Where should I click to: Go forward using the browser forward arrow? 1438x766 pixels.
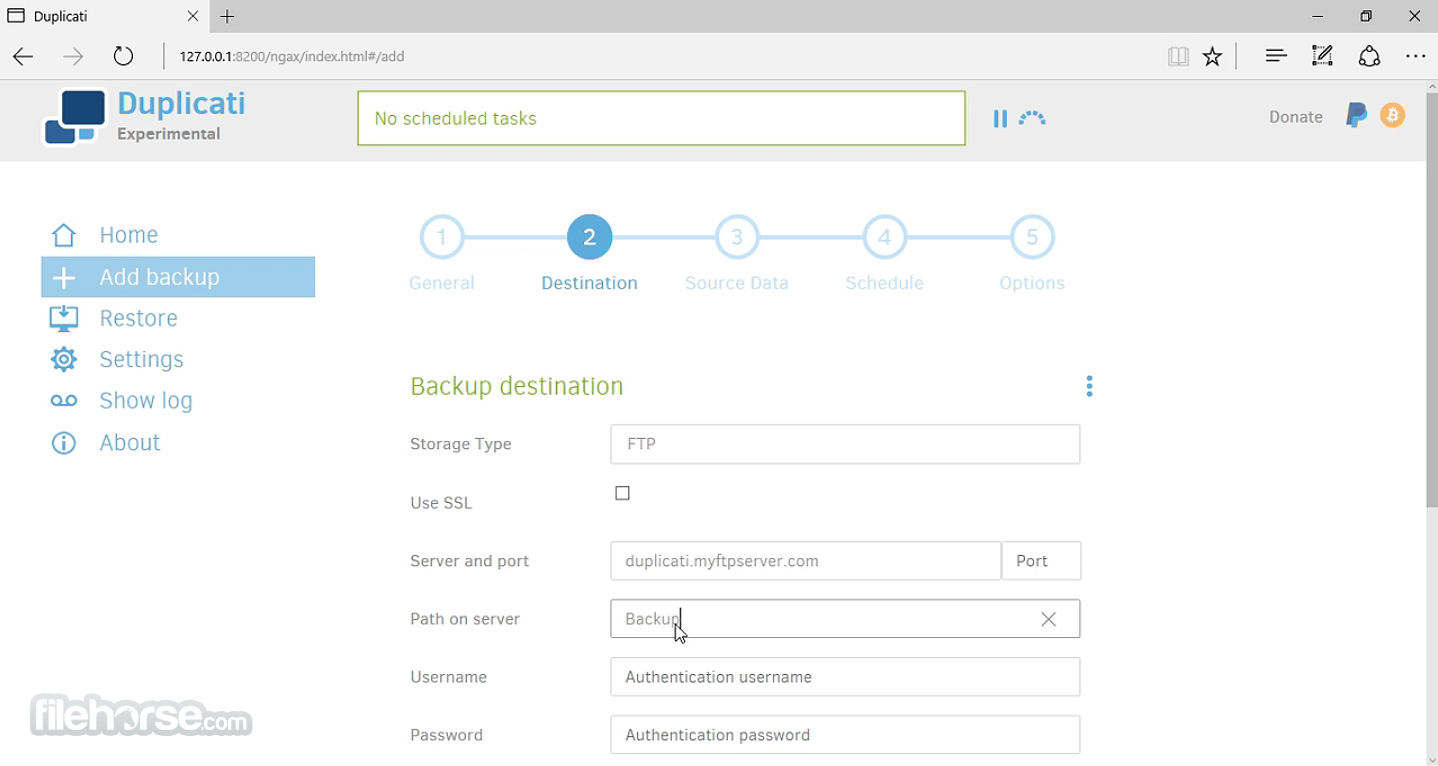pyautogui.click(x=73, y=56)
